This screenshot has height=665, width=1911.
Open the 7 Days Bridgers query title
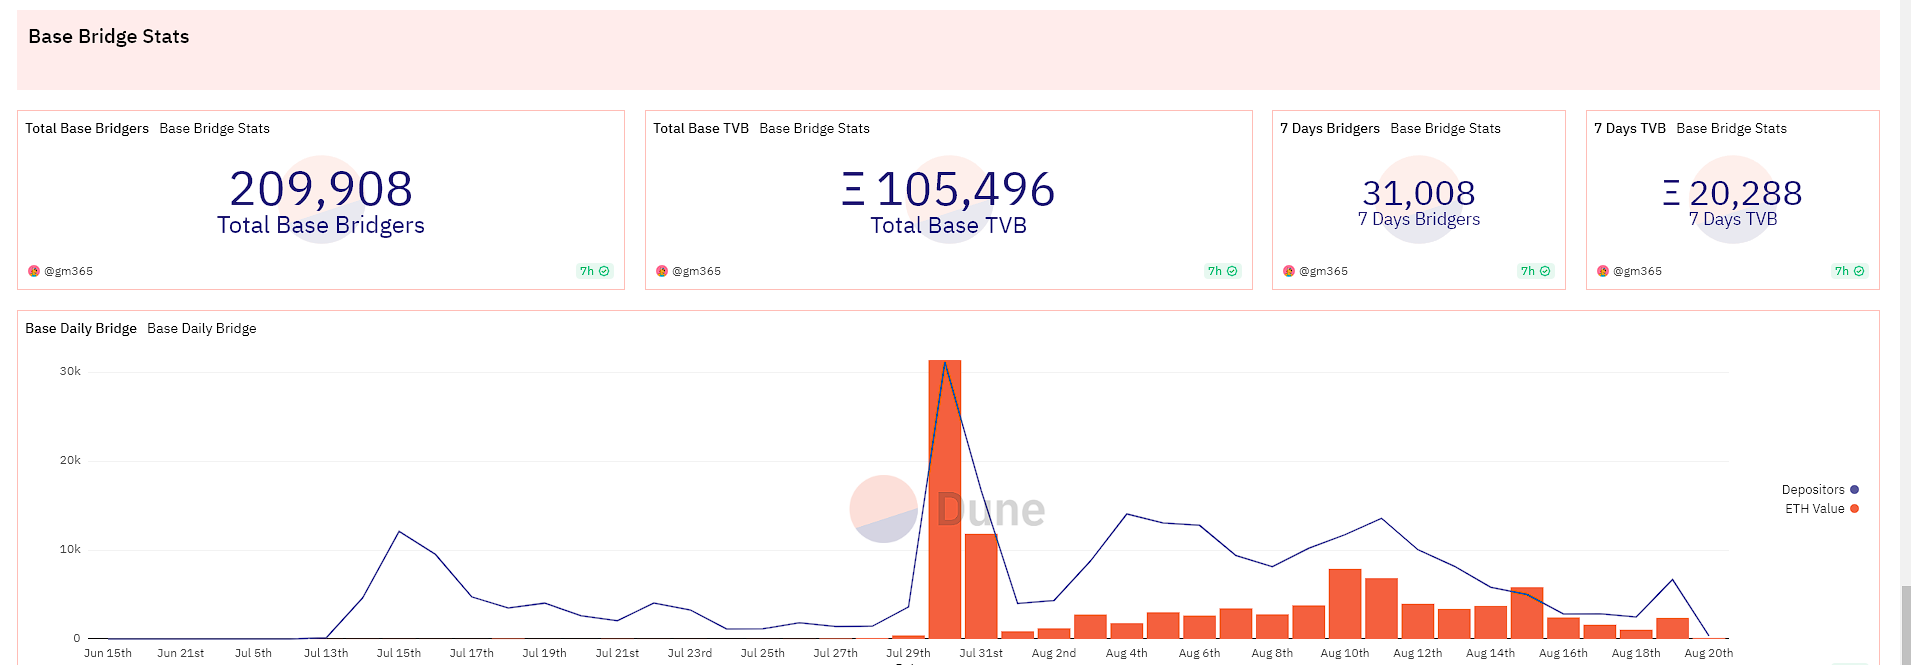1330,128
